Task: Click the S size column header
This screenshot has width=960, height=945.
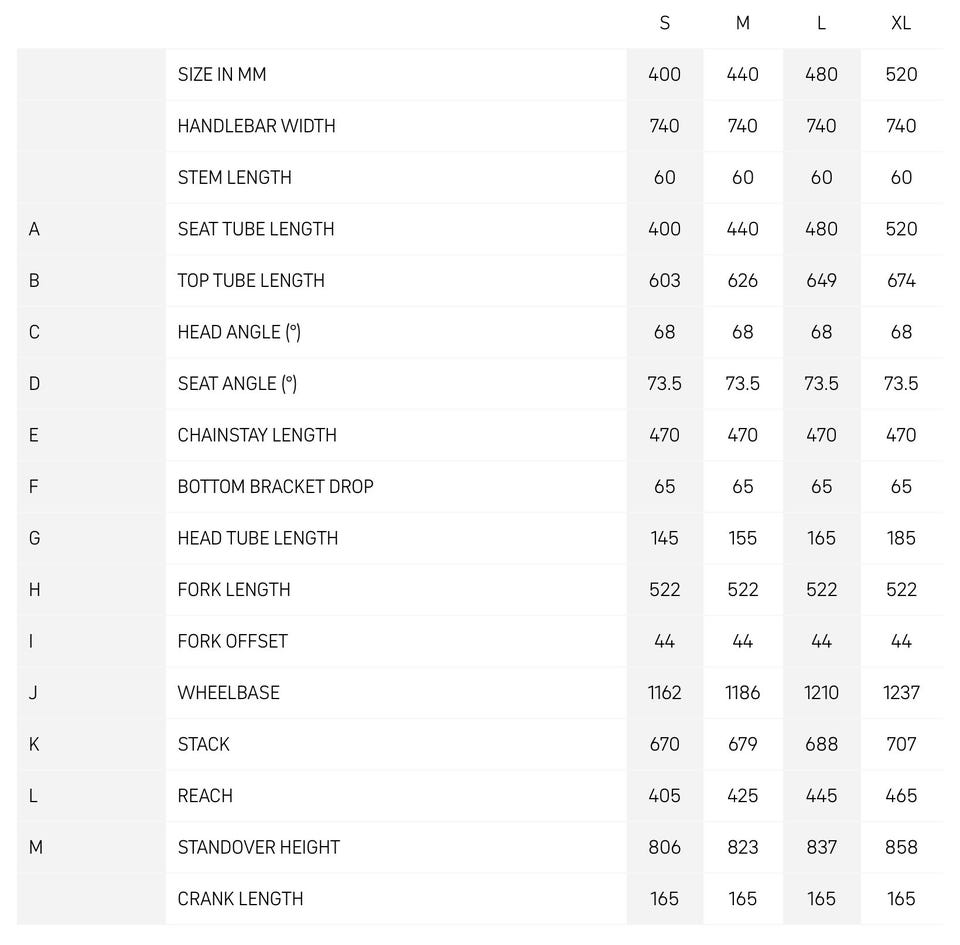Action: [x=665, y=23]
